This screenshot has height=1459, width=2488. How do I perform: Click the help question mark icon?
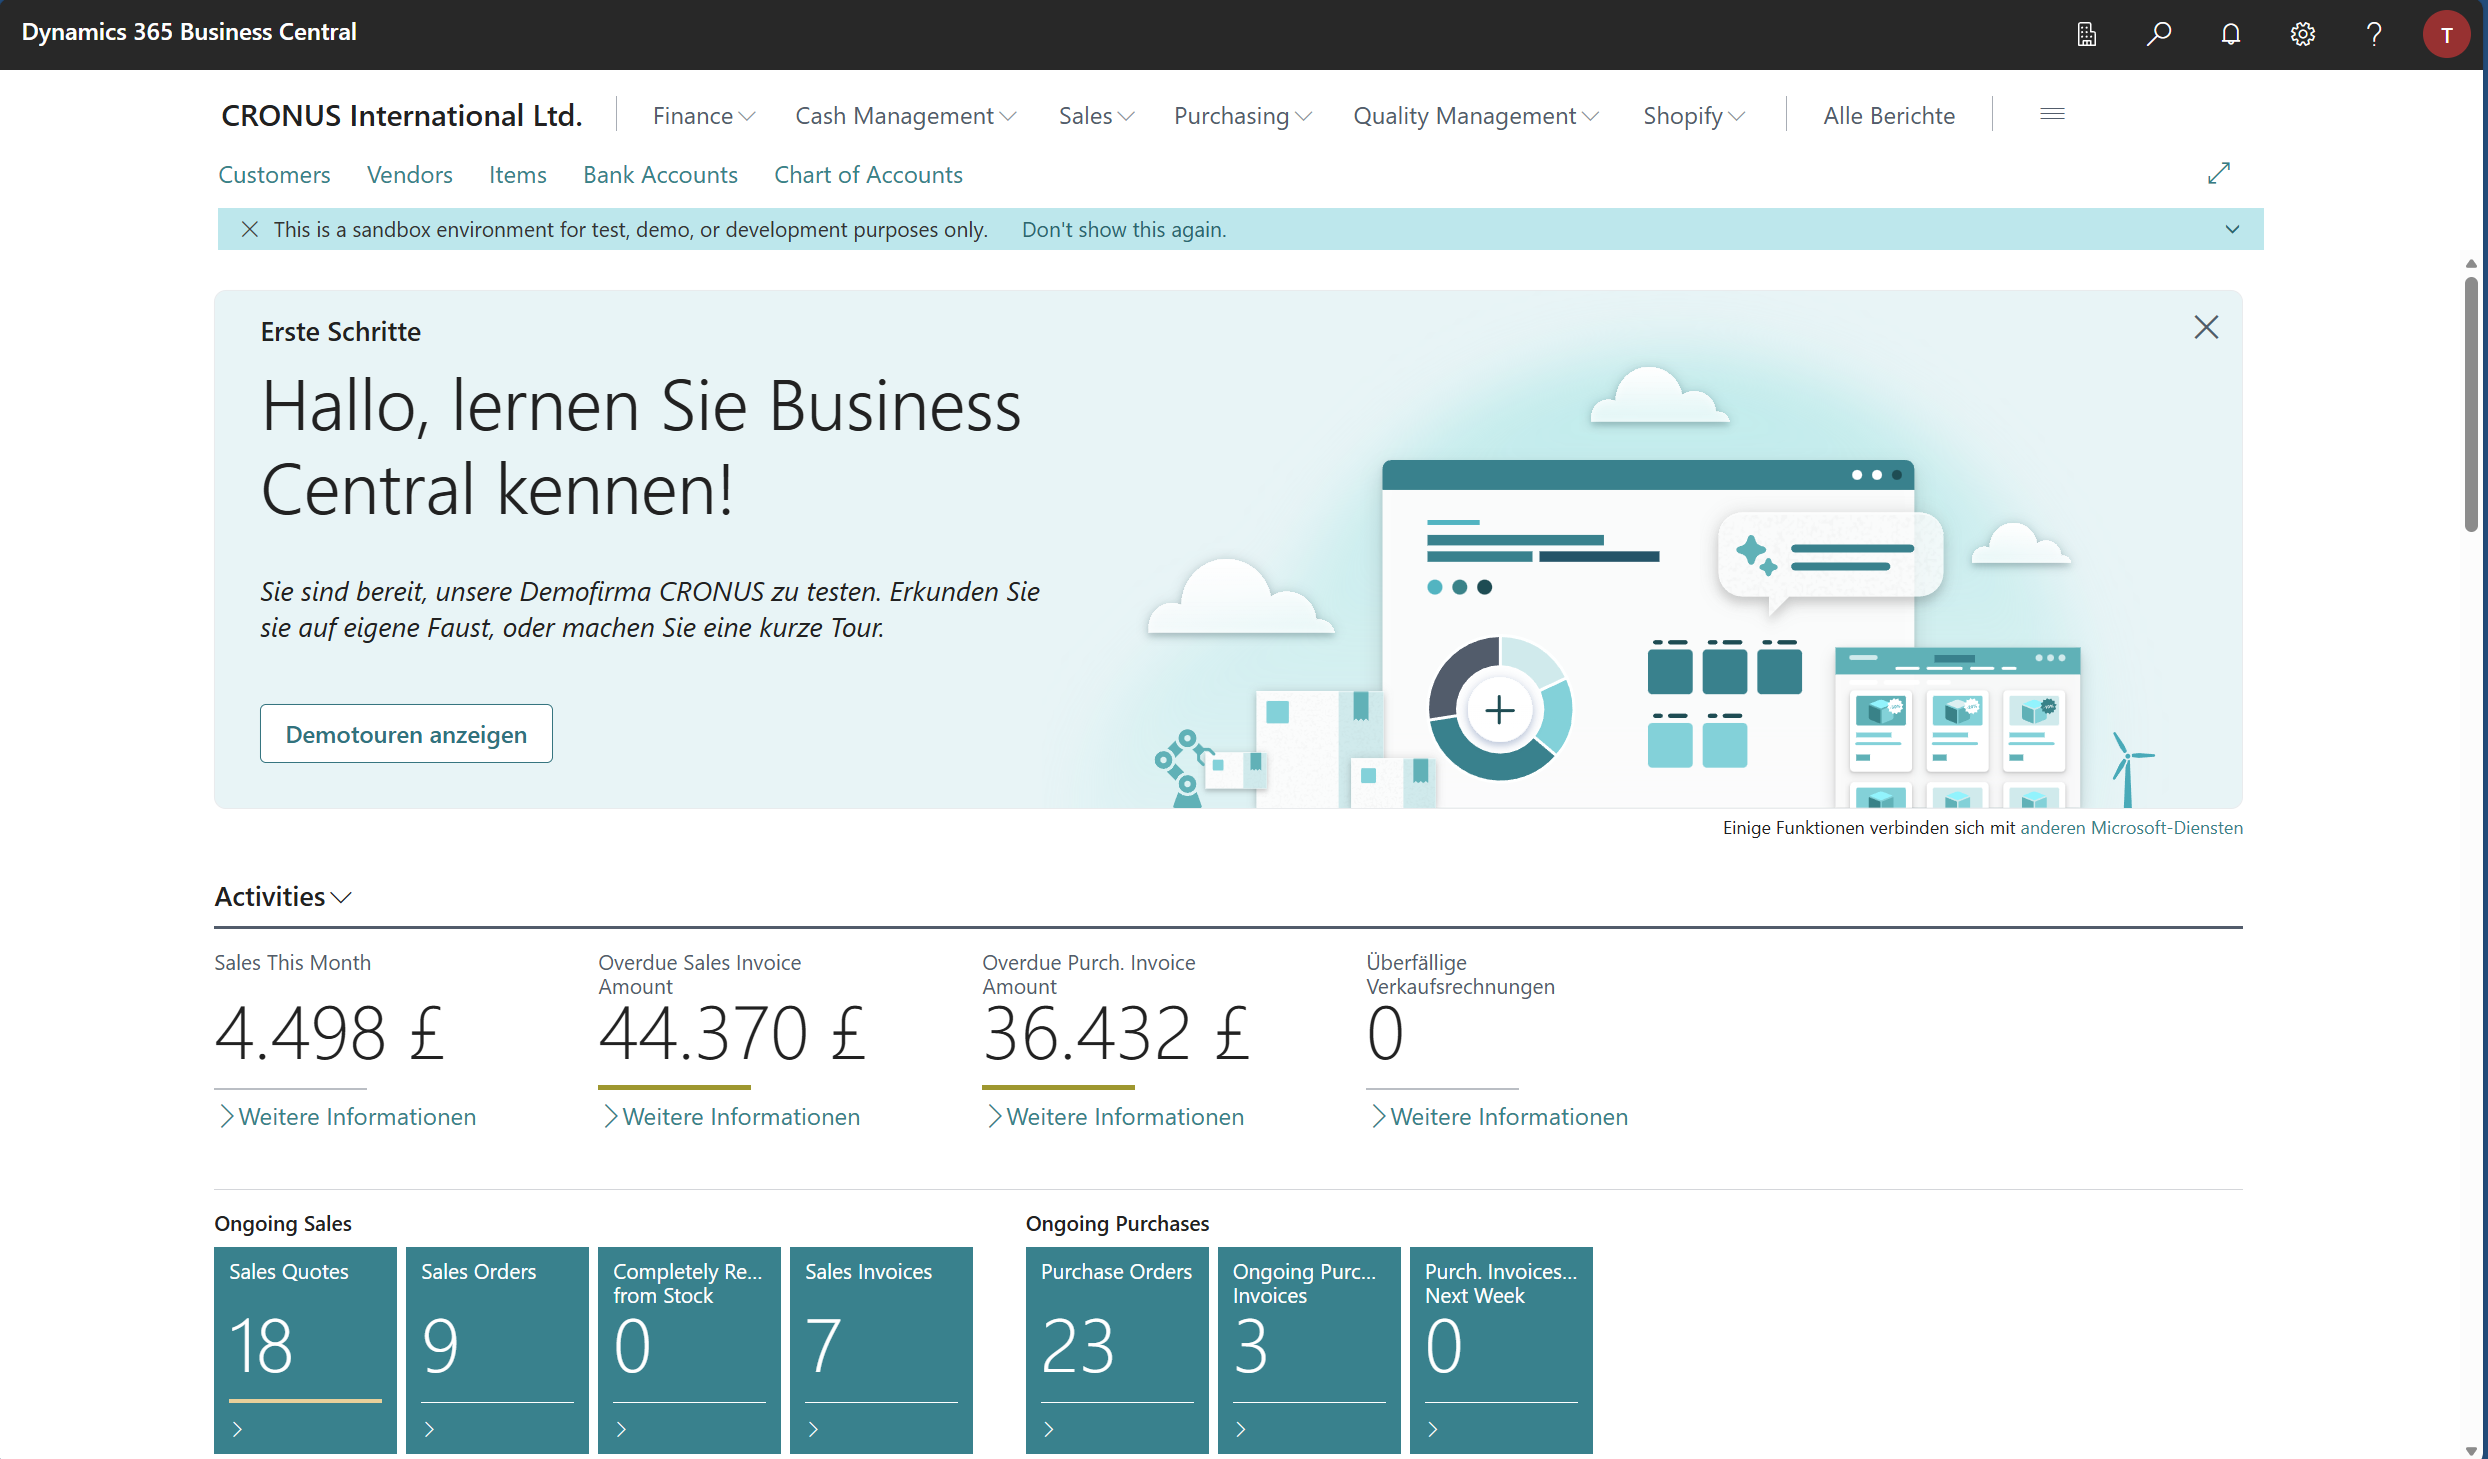tap(2374, 34)
